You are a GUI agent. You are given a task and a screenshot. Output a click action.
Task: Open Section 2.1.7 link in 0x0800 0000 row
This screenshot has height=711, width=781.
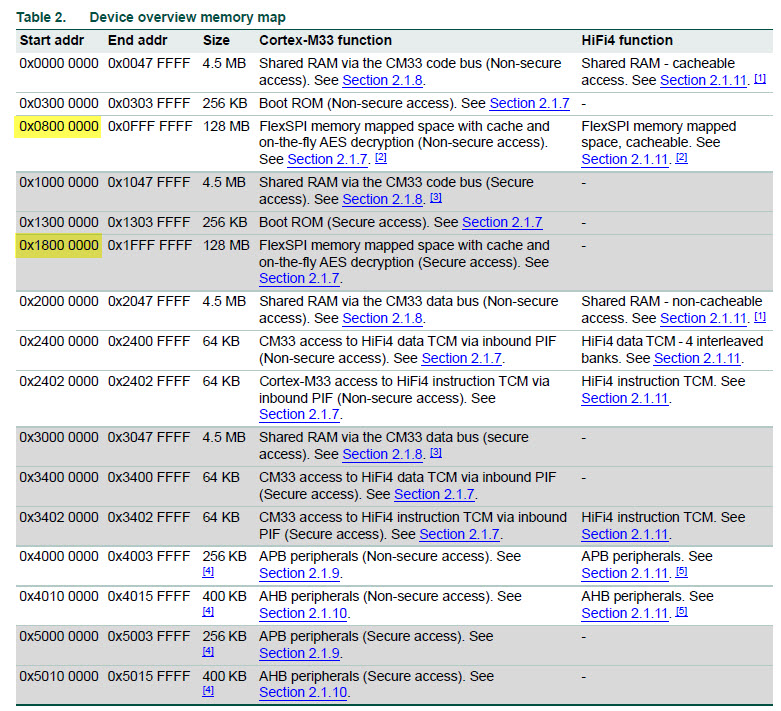(328, 159)
